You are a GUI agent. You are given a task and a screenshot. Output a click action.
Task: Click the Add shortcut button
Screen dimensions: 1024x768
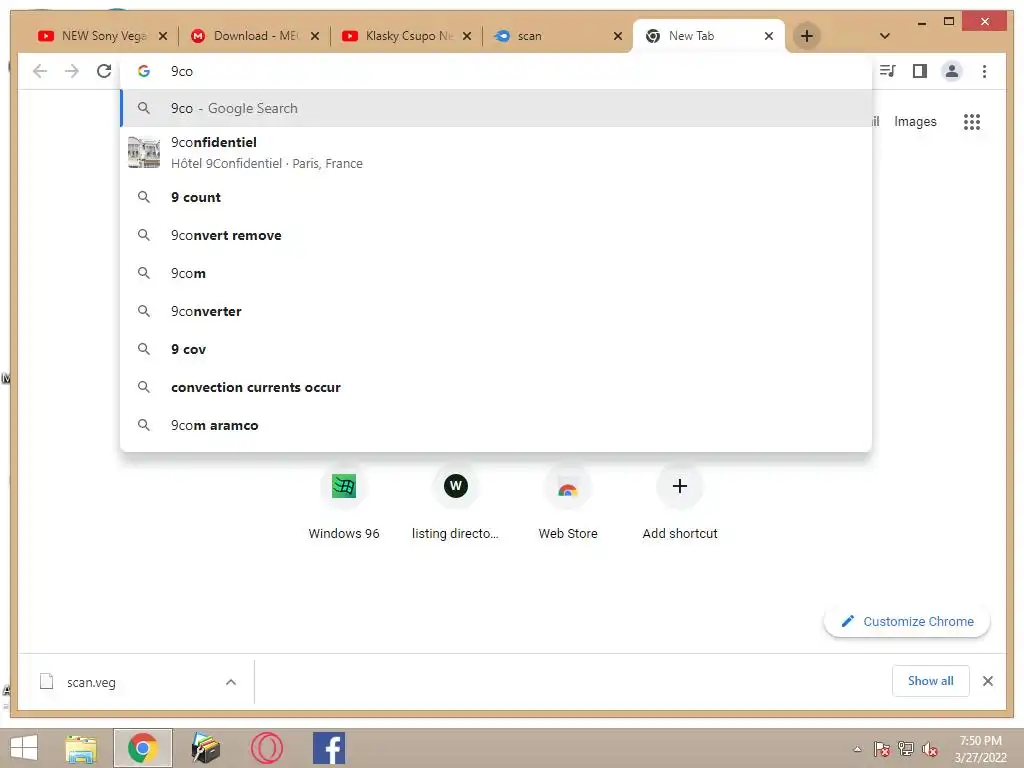(680, 503)
